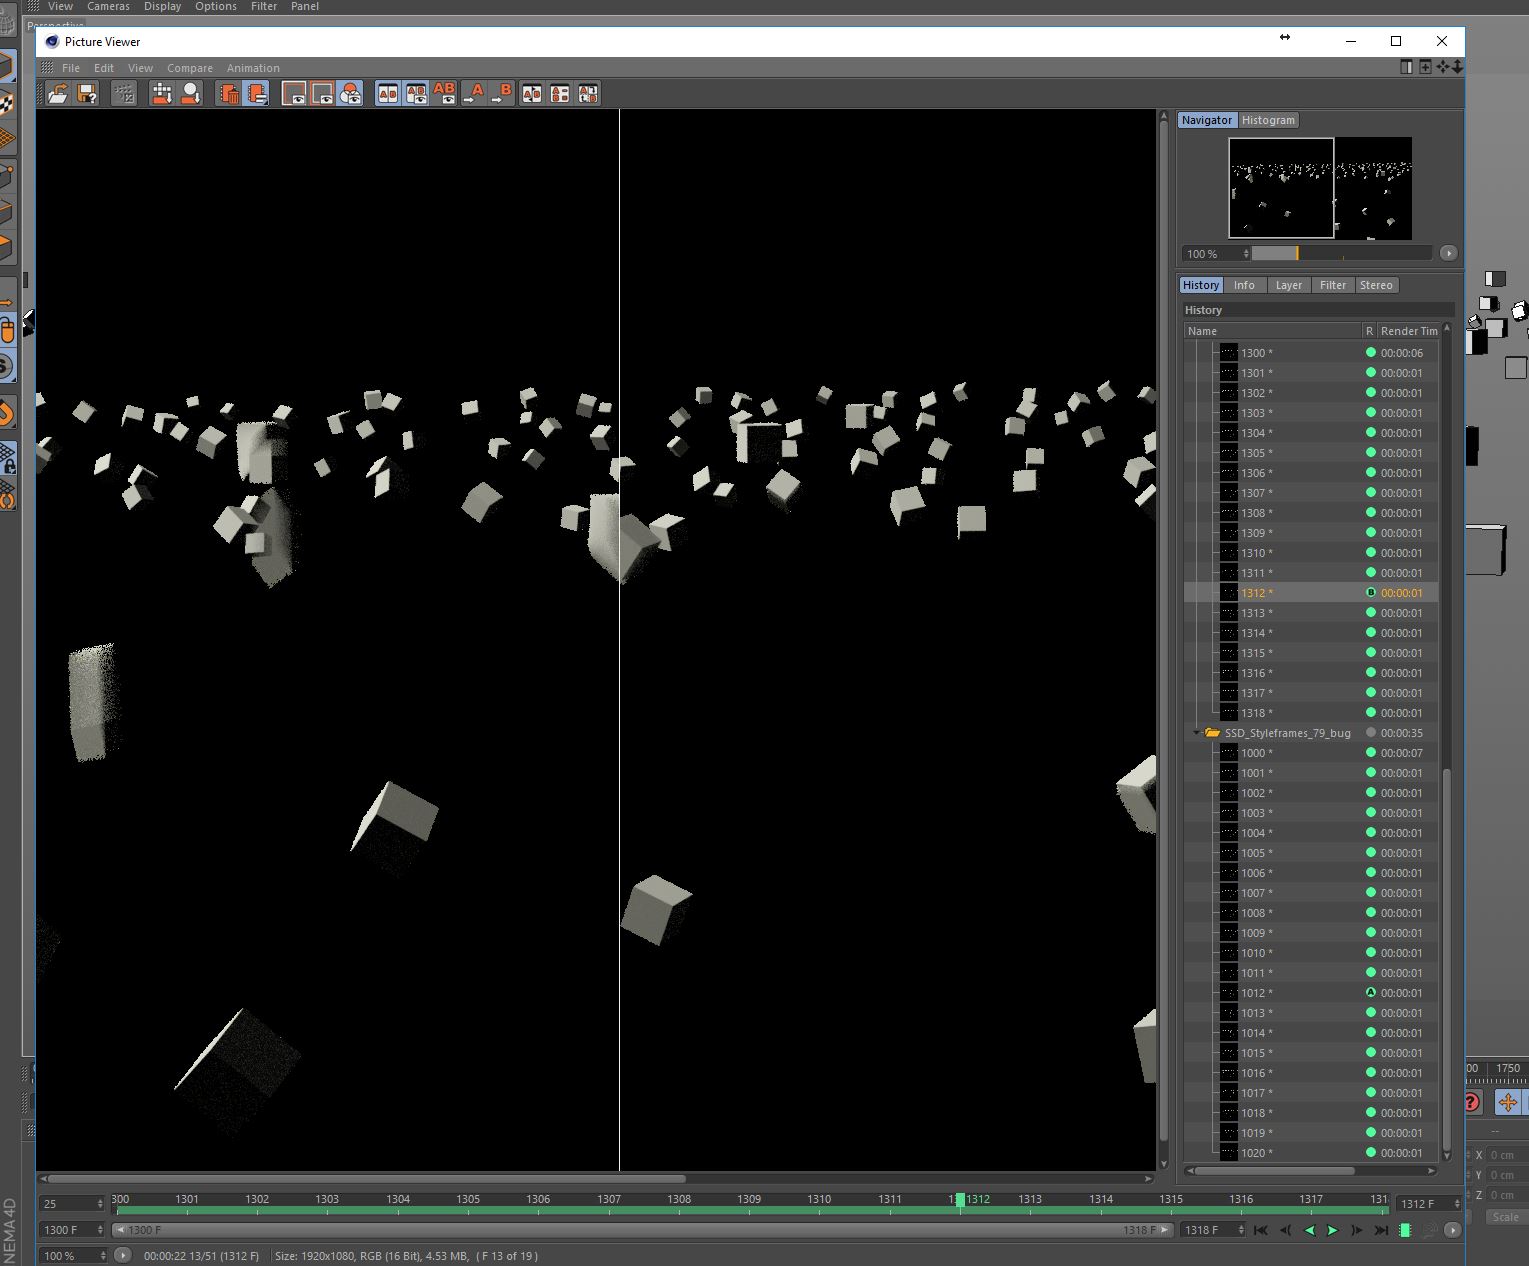Go to the first frame
The image size is (1529, 1266).
click(x=1261, y=1230)
